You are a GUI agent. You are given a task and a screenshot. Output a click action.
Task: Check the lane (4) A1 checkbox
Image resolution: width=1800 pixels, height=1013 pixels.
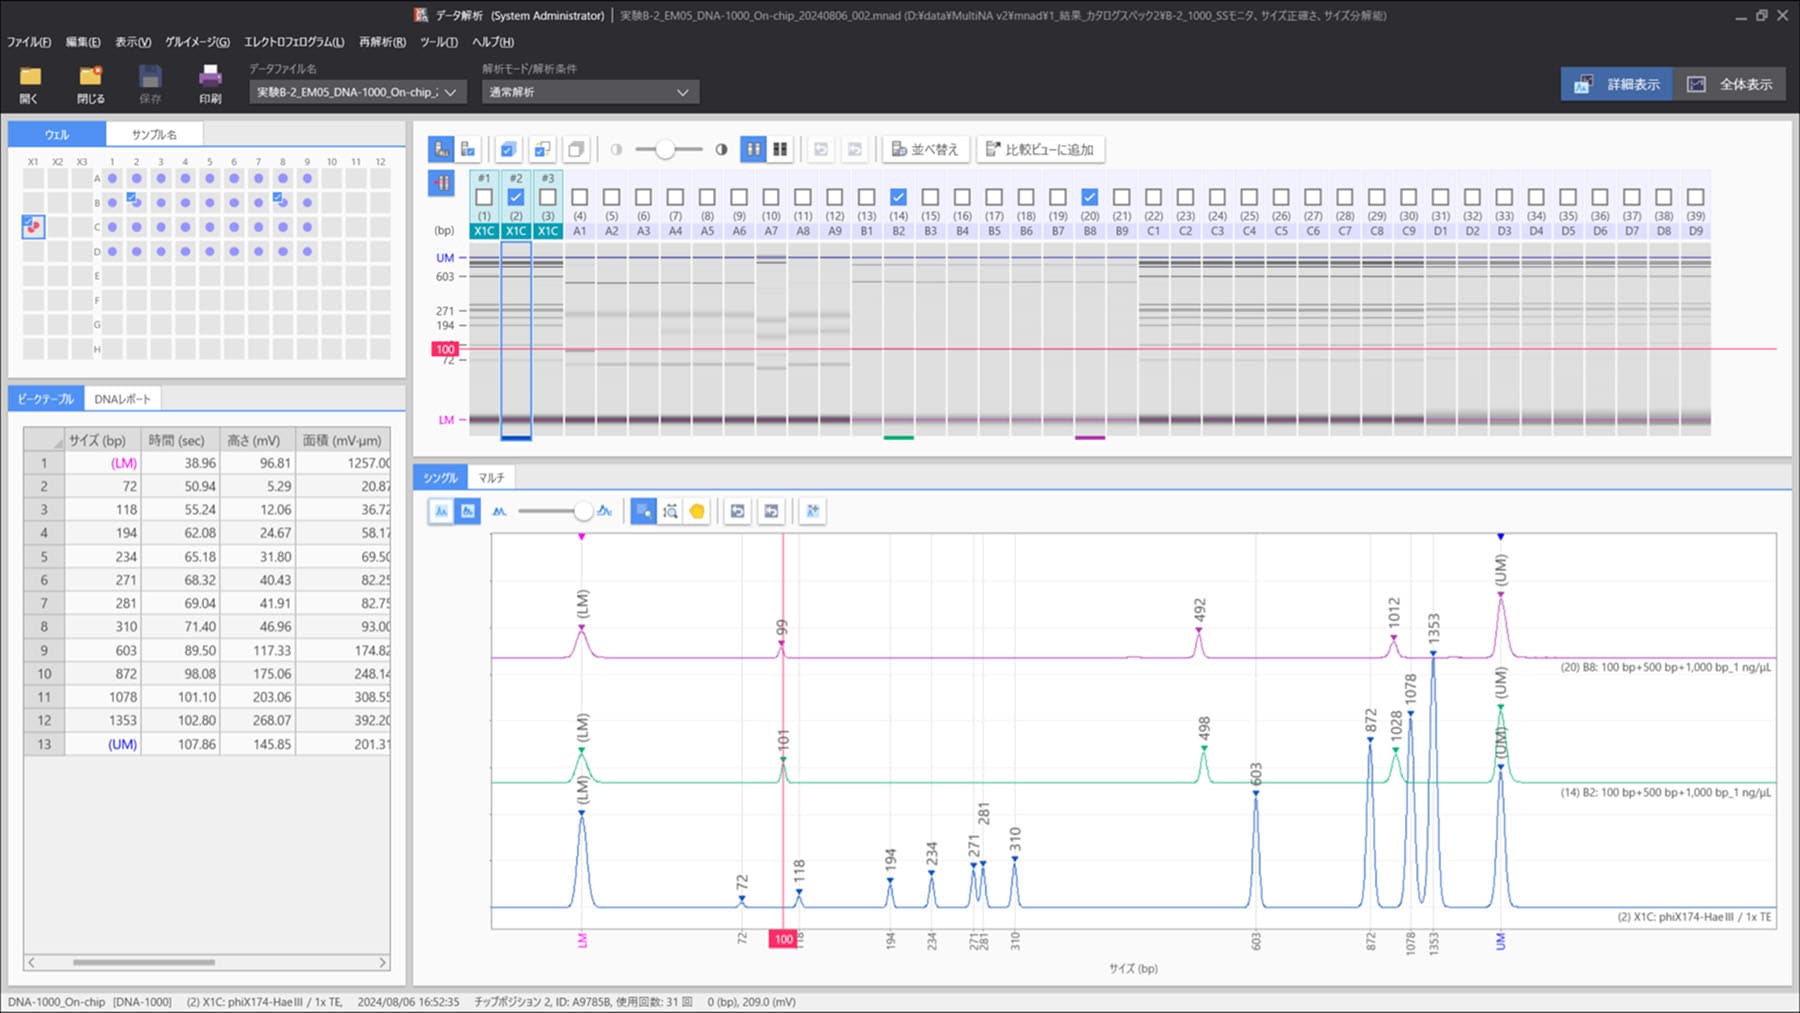click(x=580, y=197)
